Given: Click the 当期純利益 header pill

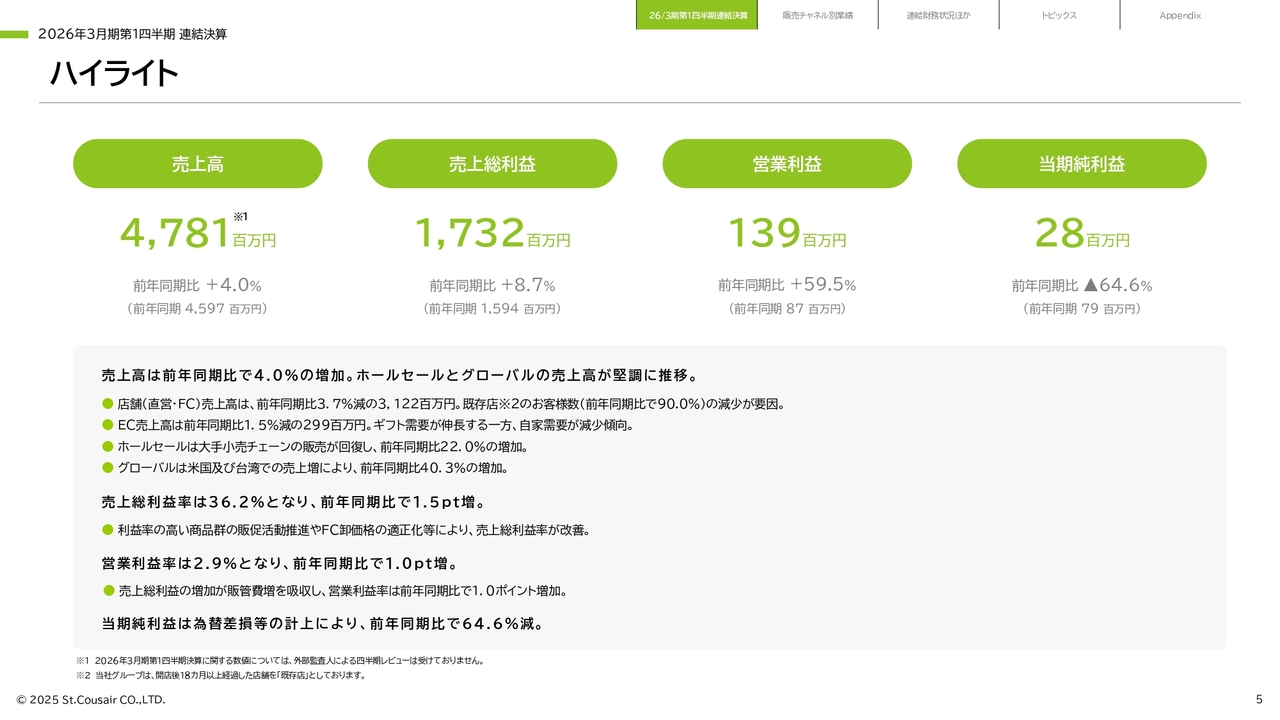Looking at the screenshot, I should 1081,163.
